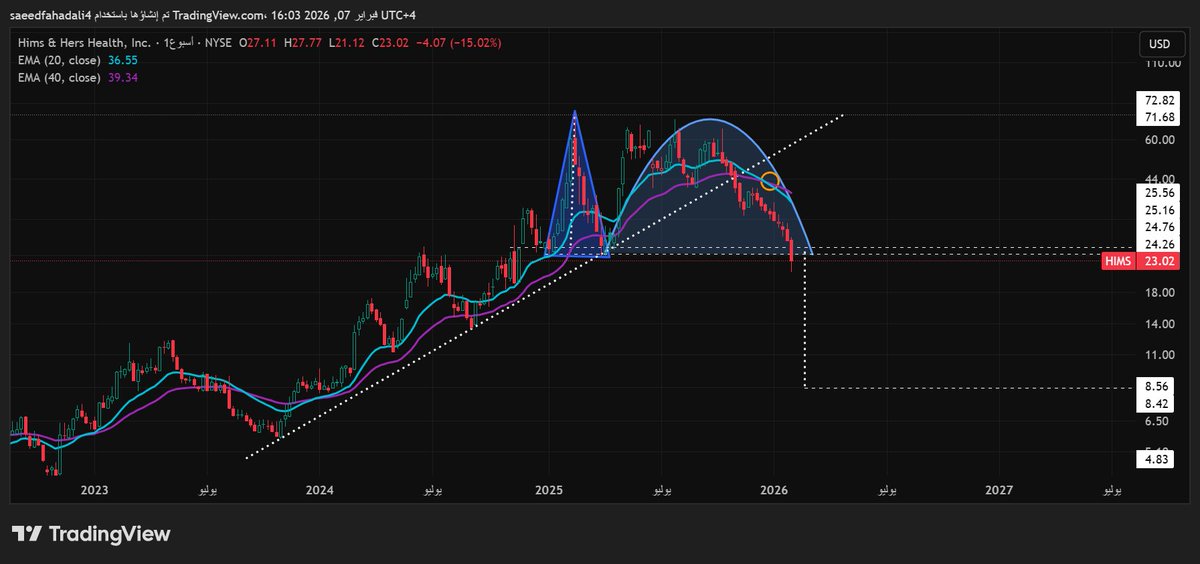Click the 2023 time axis label
Screen dimensions: 1200x564
(x=94, y=490)
